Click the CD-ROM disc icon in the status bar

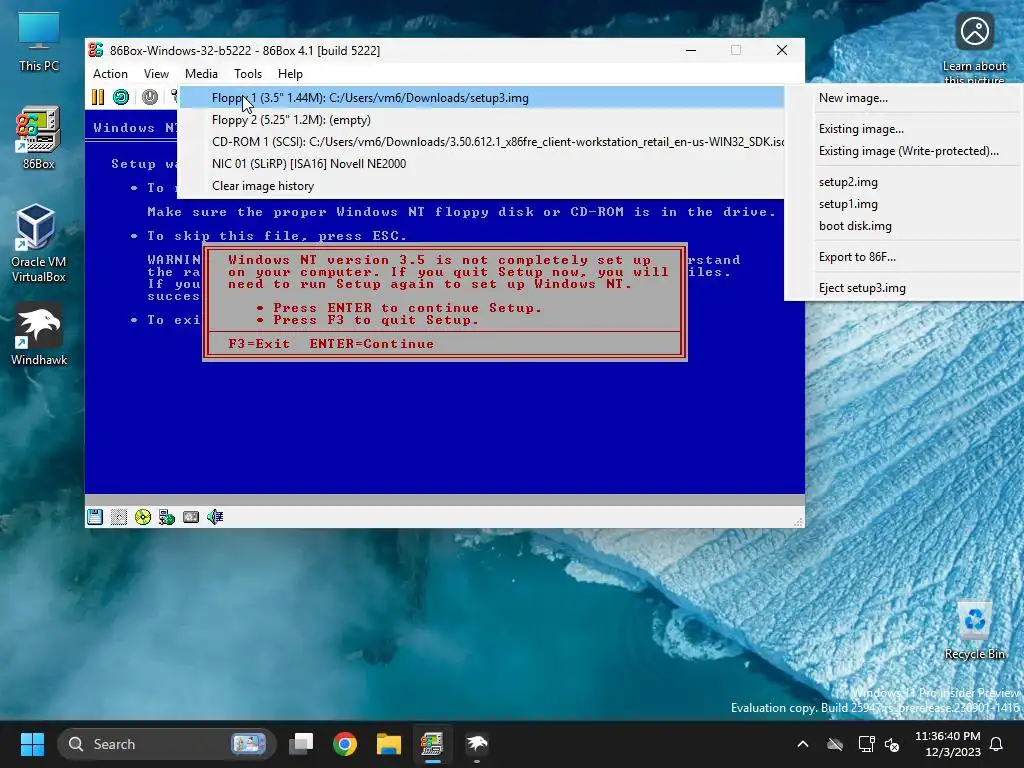[x=143, y=517]
